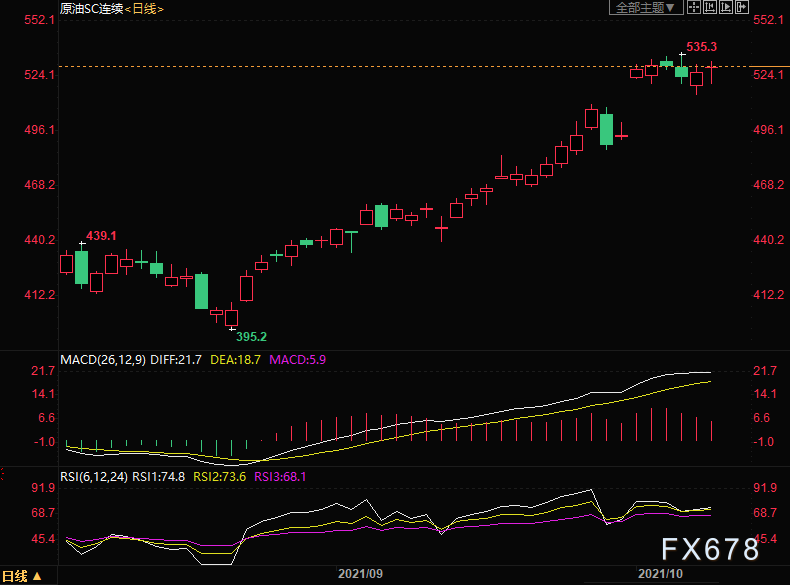
Task: Click the left MACD axis label 14.1
Action: tap(43, 394)
